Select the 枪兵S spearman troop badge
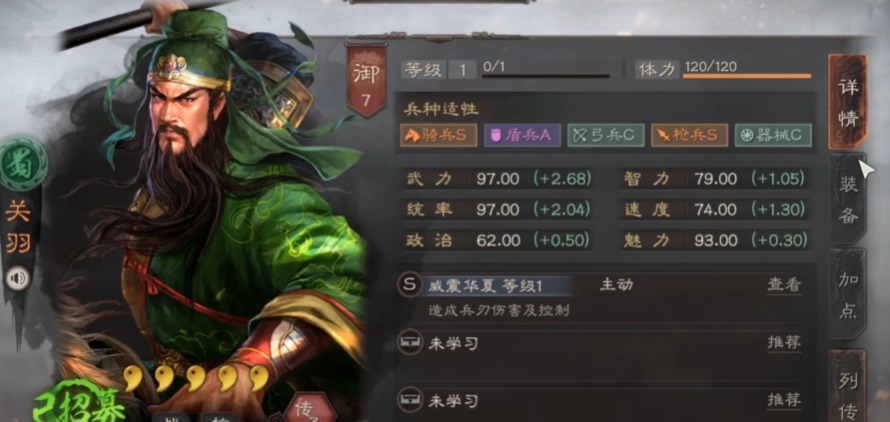 pos(689,135)
